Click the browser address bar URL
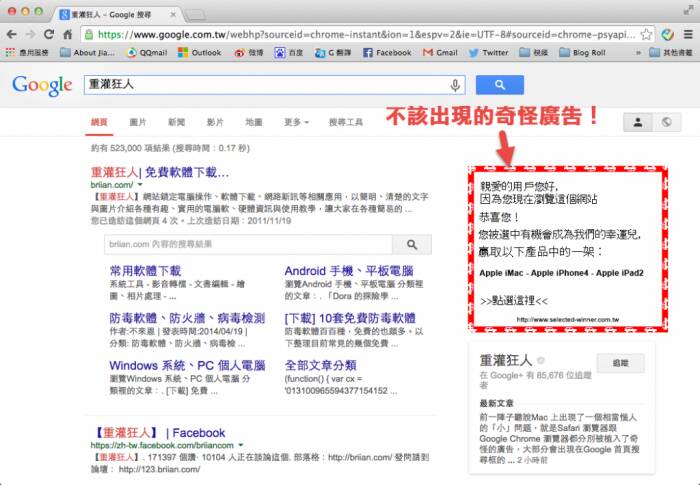Viewport: 700px width, 485px height. (366, 34)
